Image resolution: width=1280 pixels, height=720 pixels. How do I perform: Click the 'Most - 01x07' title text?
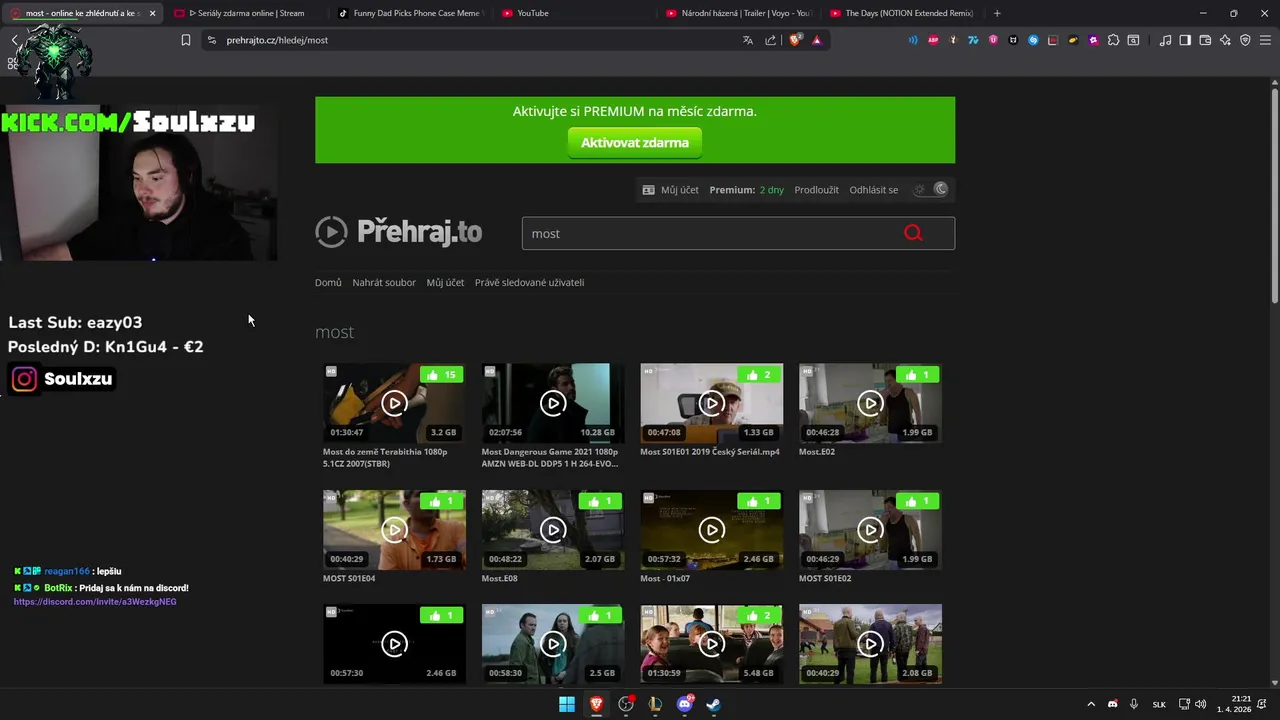point(665,579)
